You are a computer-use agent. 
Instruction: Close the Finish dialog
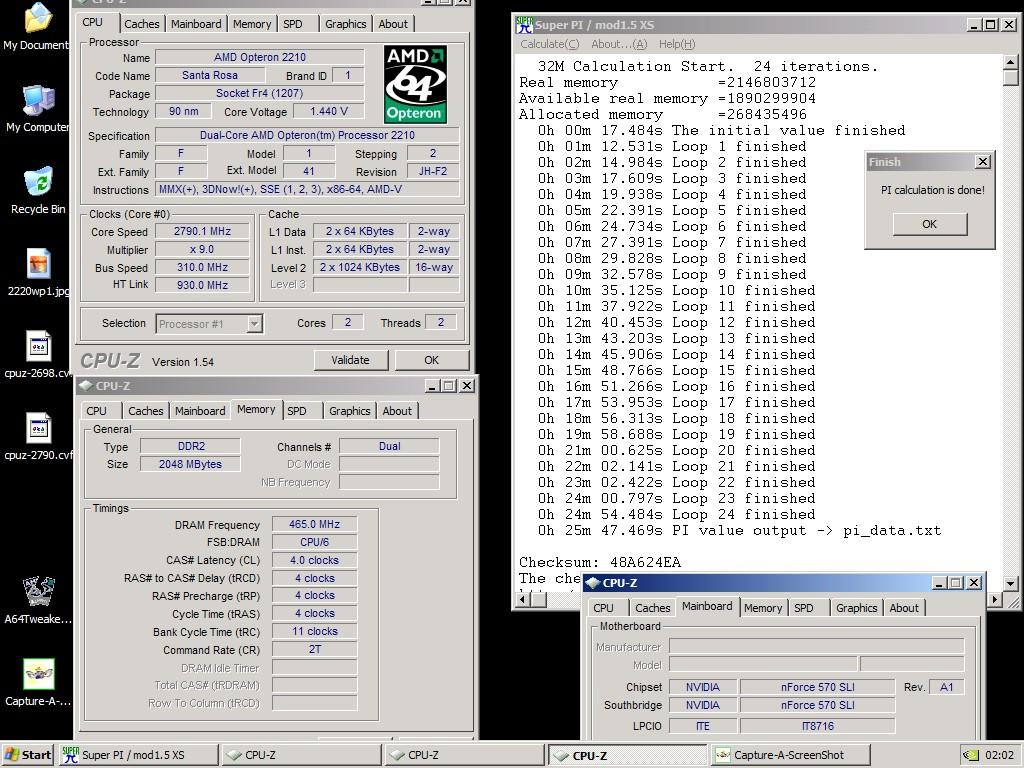click(x=982, y=161)
